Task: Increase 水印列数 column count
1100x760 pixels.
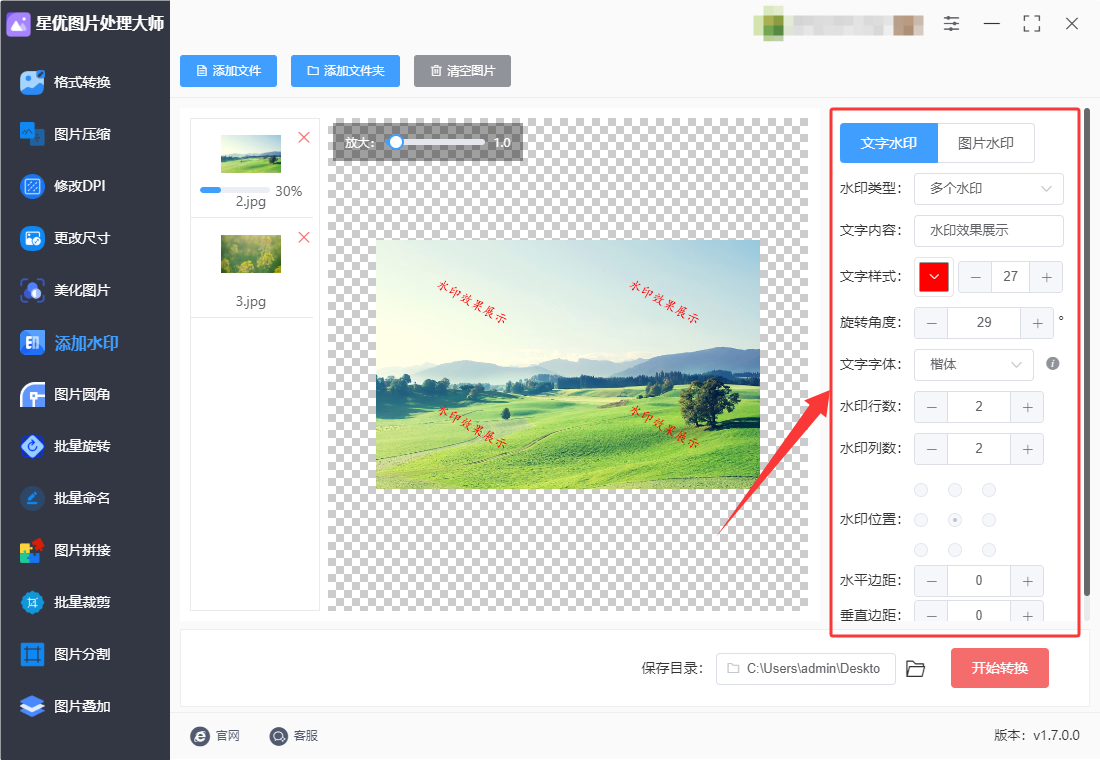Action: pos(1027,449)
